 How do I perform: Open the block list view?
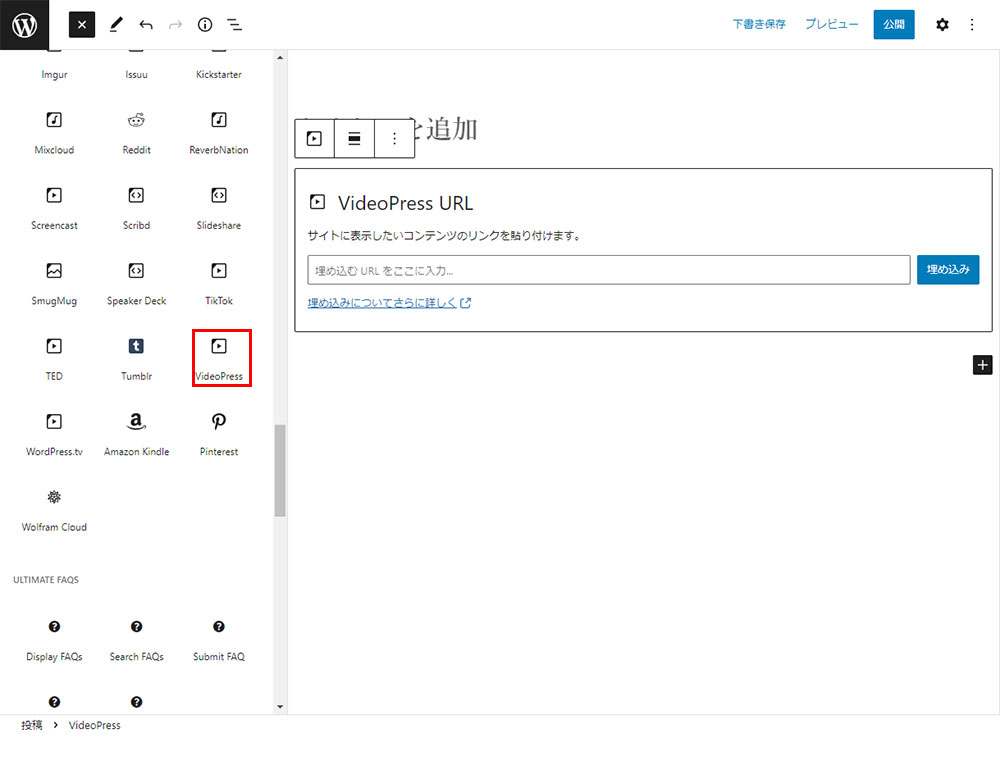tap(235, 25)
